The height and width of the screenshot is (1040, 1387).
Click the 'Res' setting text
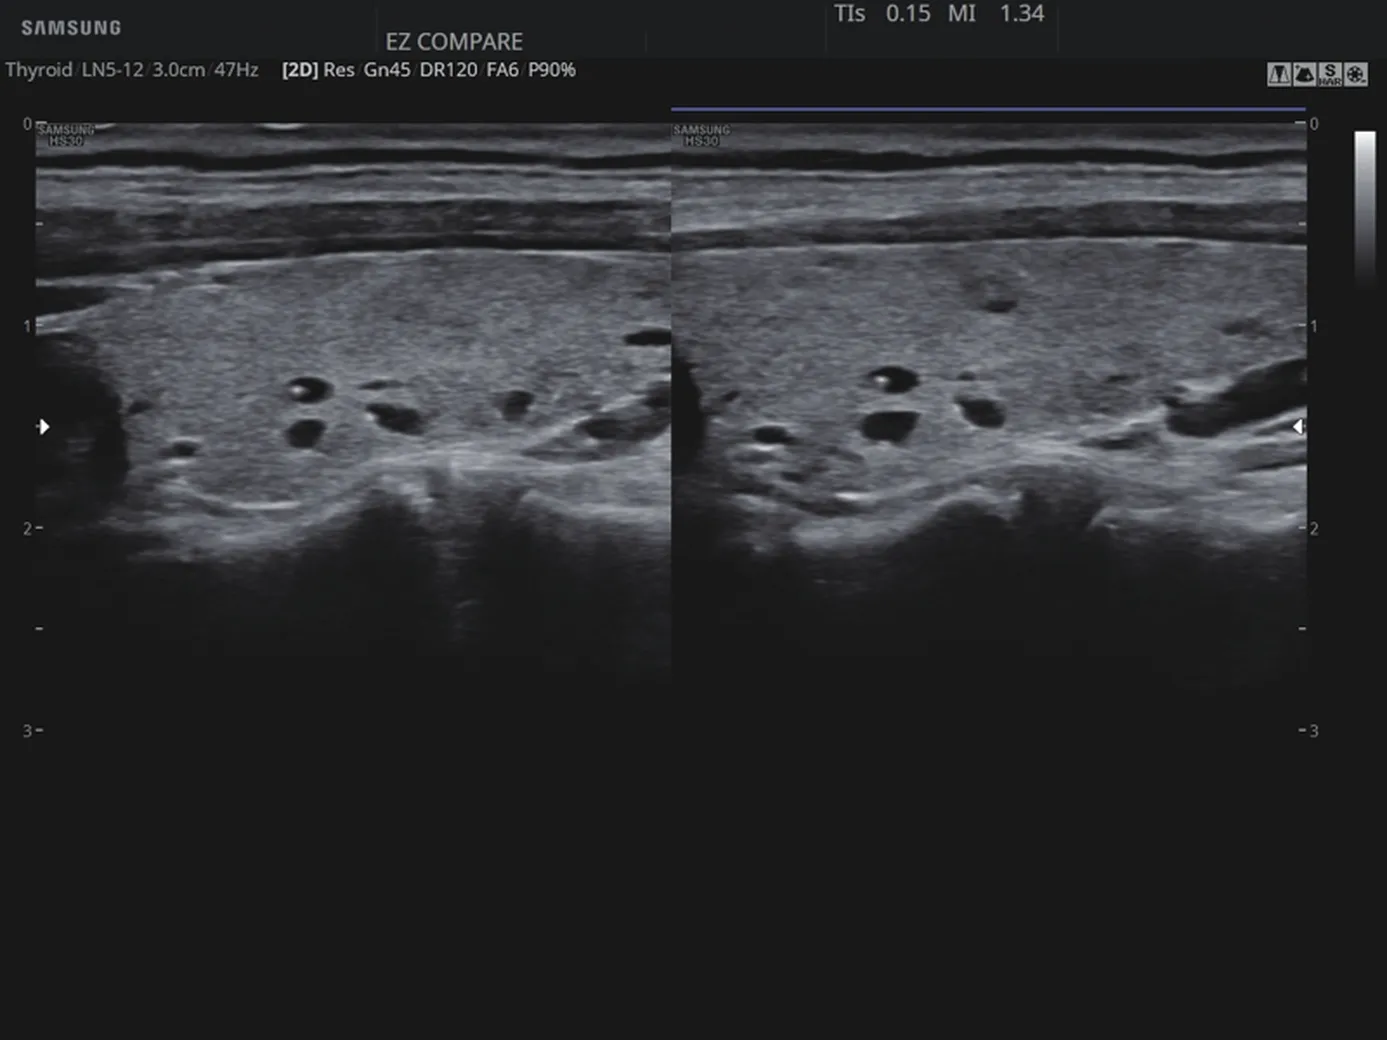[x=339, y=70]
